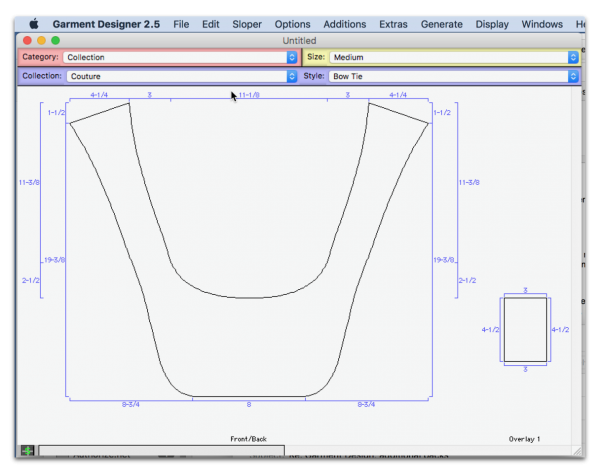Click the horizontal scrollbar at window bottom
Screen dimensions: 600x474
point(161,450)
